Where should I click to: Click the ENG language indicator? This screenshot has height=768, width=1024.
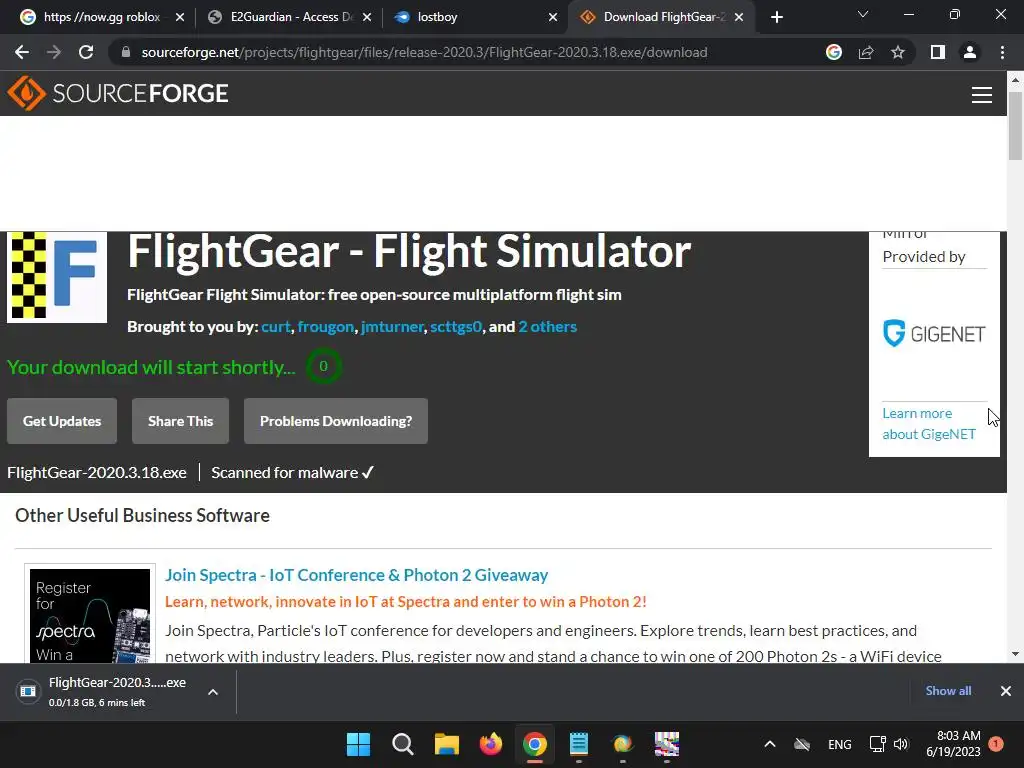click(x=839, y=744)
